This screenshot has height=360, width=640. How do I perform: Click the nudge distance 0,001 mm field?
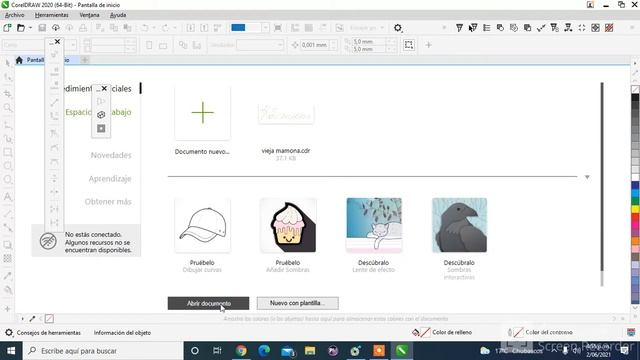click(315, 45)
